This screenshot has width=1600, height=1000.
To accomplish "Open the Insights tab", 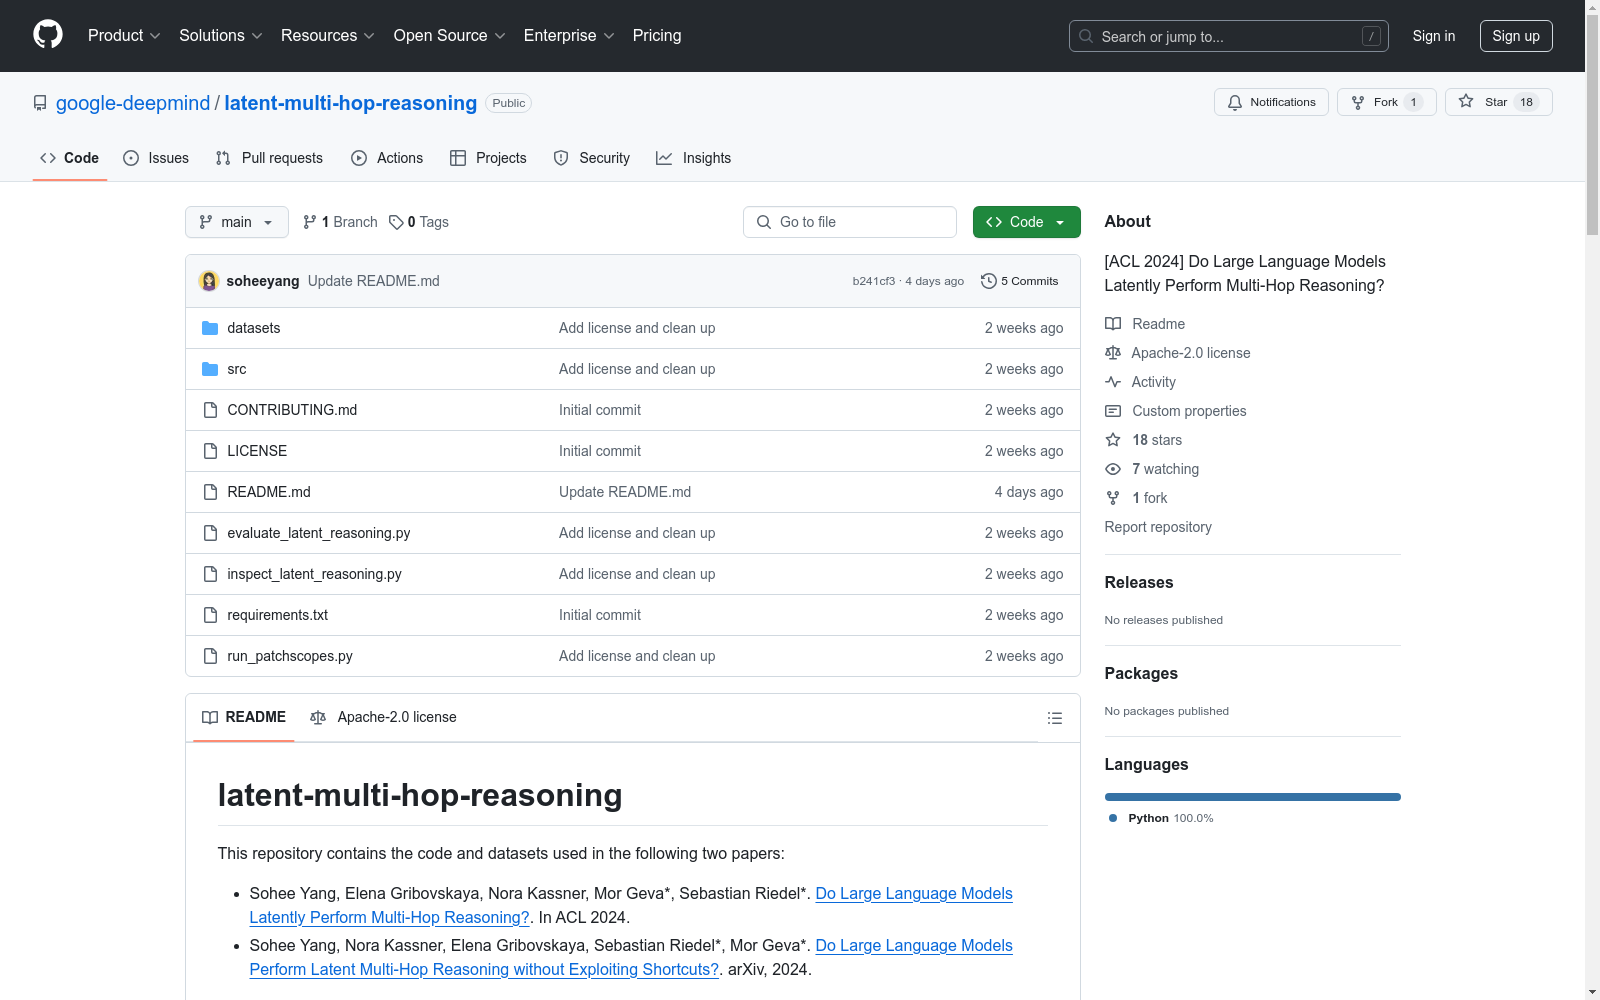I will pyautogui.click(x=694, y=158).
